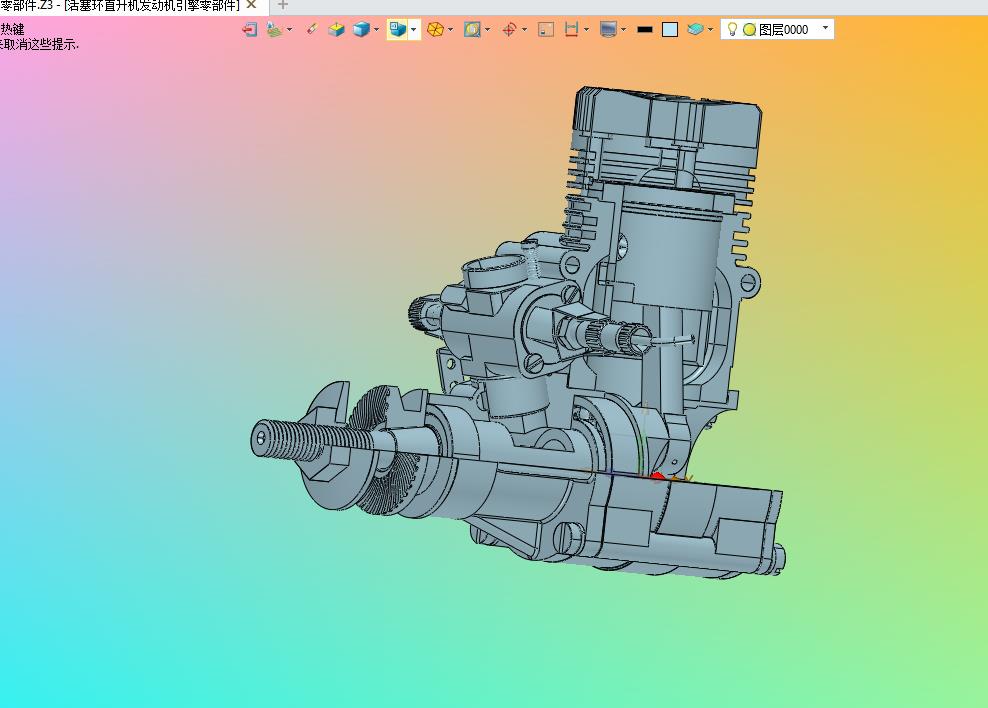
Task: Click the orange polyhedron wireframe icon
Action: coord(435,30)
